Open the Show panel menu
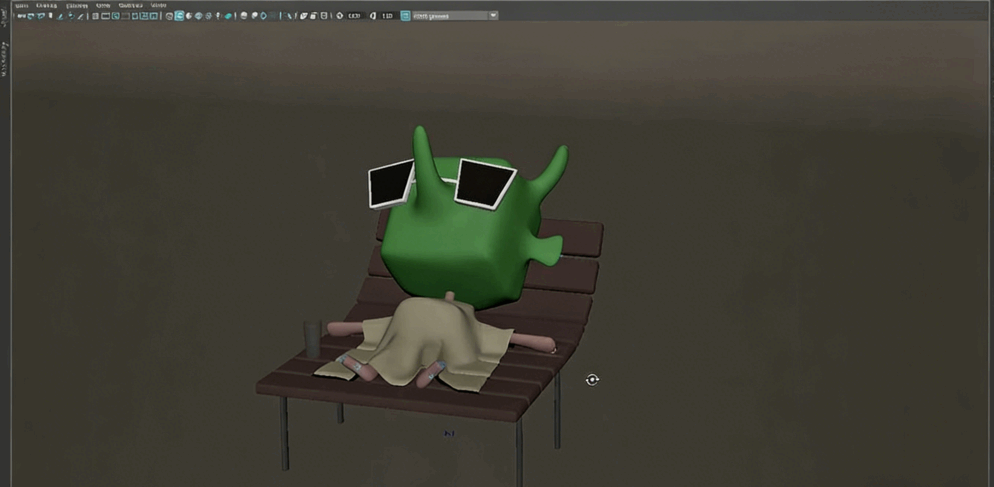This screenshot has width=994, height=487. pos(103,6)
